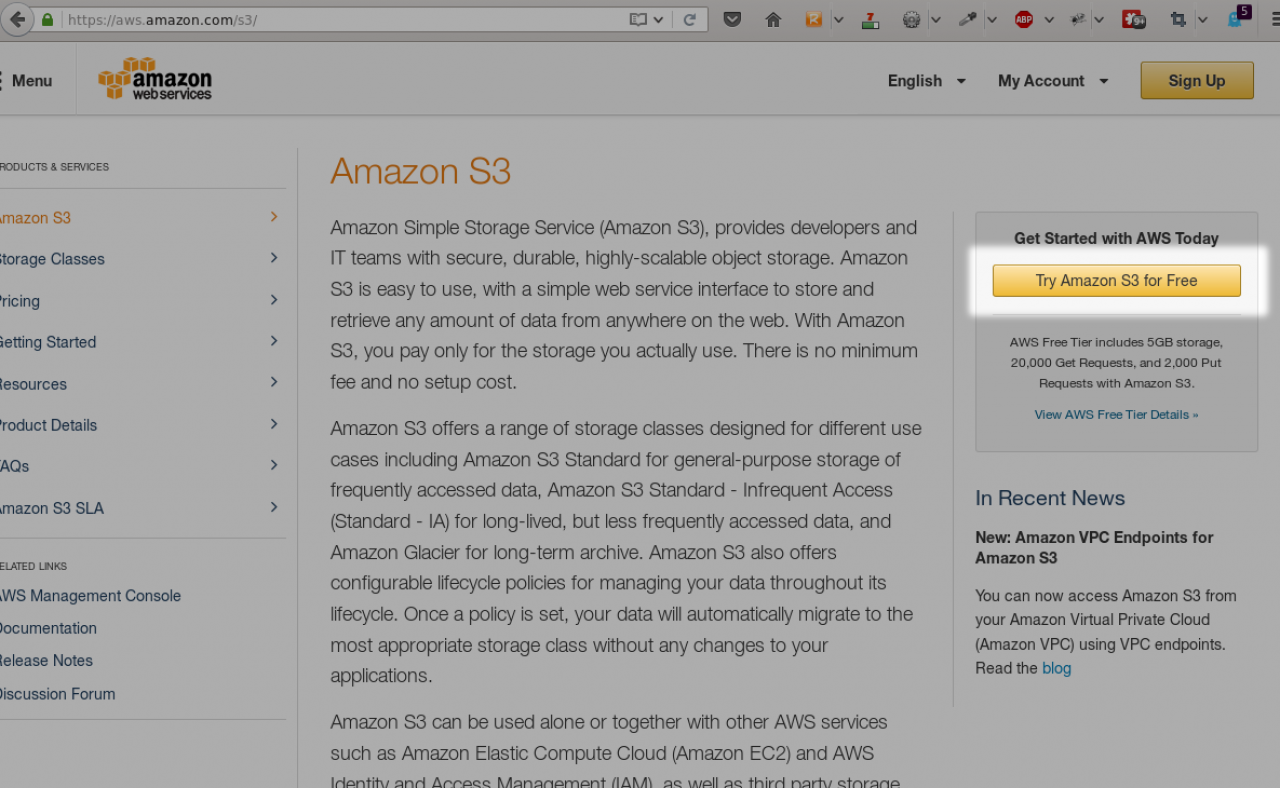Image resolution: width=1280 pixels, height=788 pixels.
Task: Go to the browser home page icon
Action: (773, 19)
